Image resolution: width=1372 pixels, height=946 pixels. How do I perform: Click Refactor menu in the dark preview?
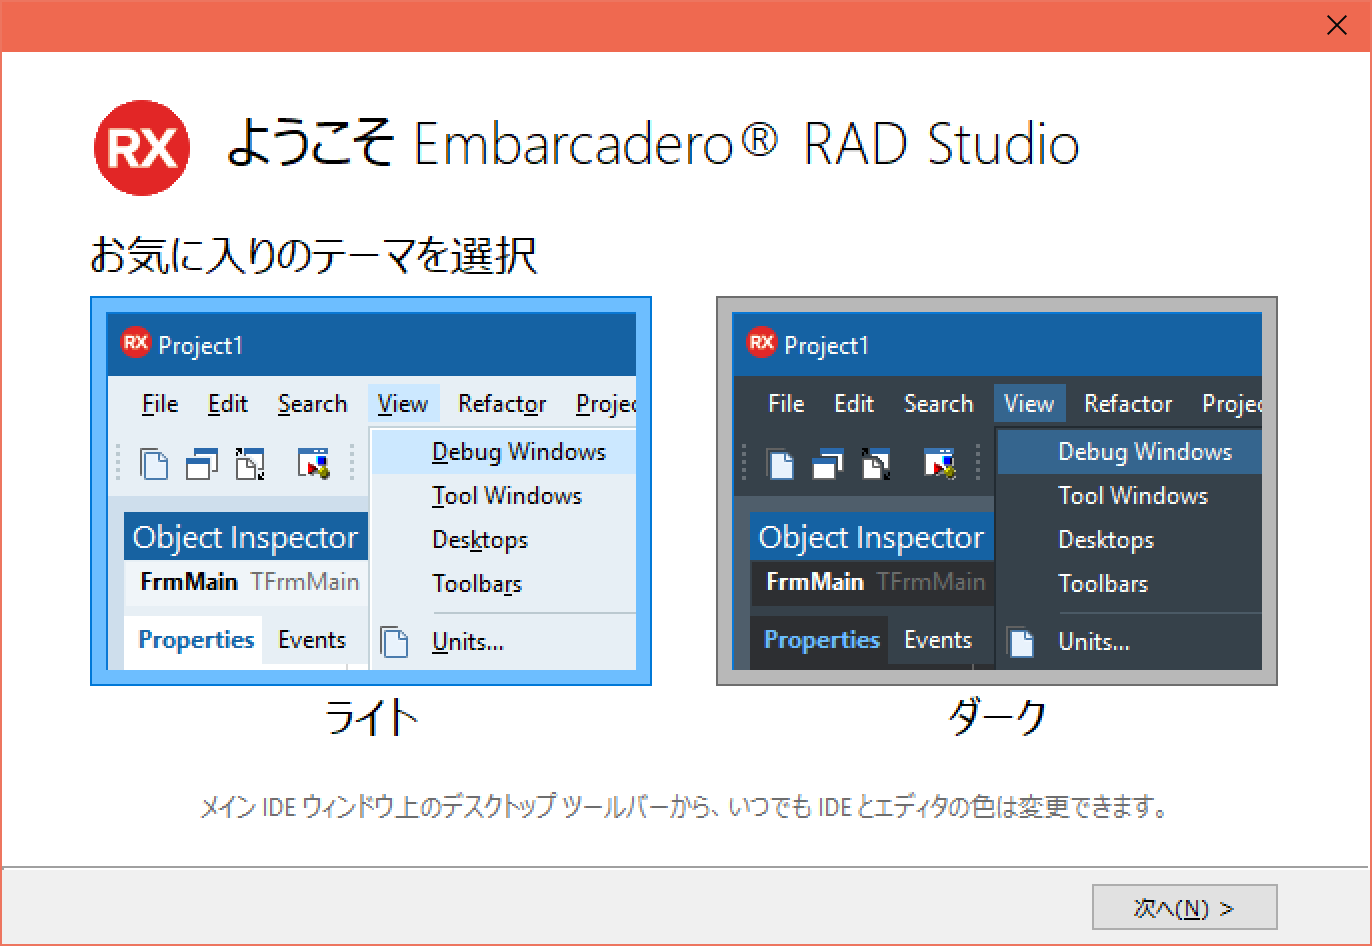point(1128,404)
